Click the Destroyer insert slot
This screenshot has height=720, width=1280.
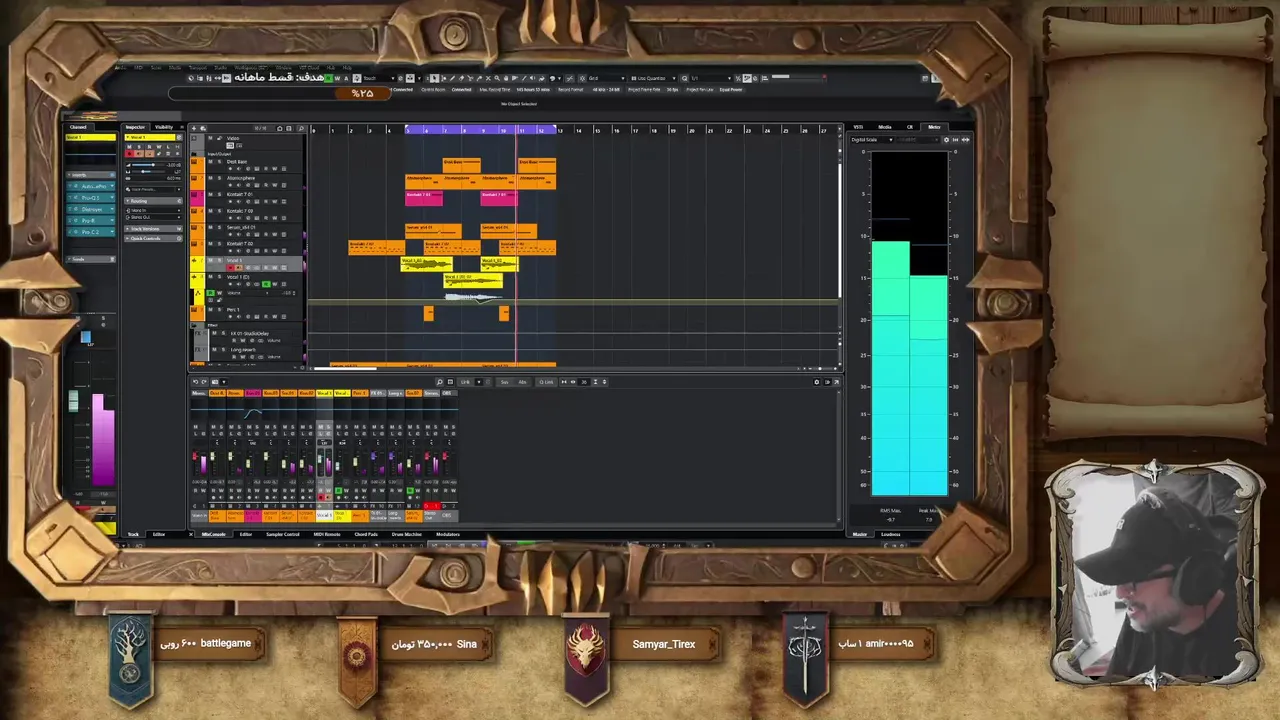pyautogui.click(x=91, y=209)
